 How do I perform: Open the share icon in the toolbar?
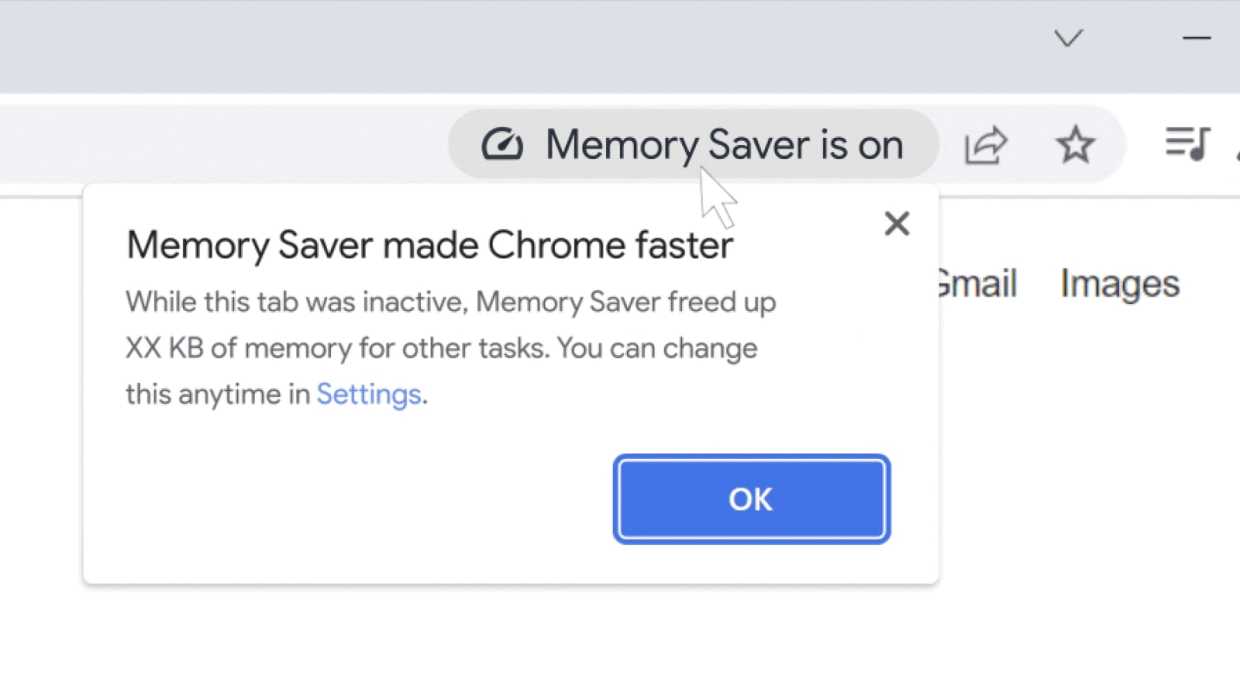click(986, 145)
